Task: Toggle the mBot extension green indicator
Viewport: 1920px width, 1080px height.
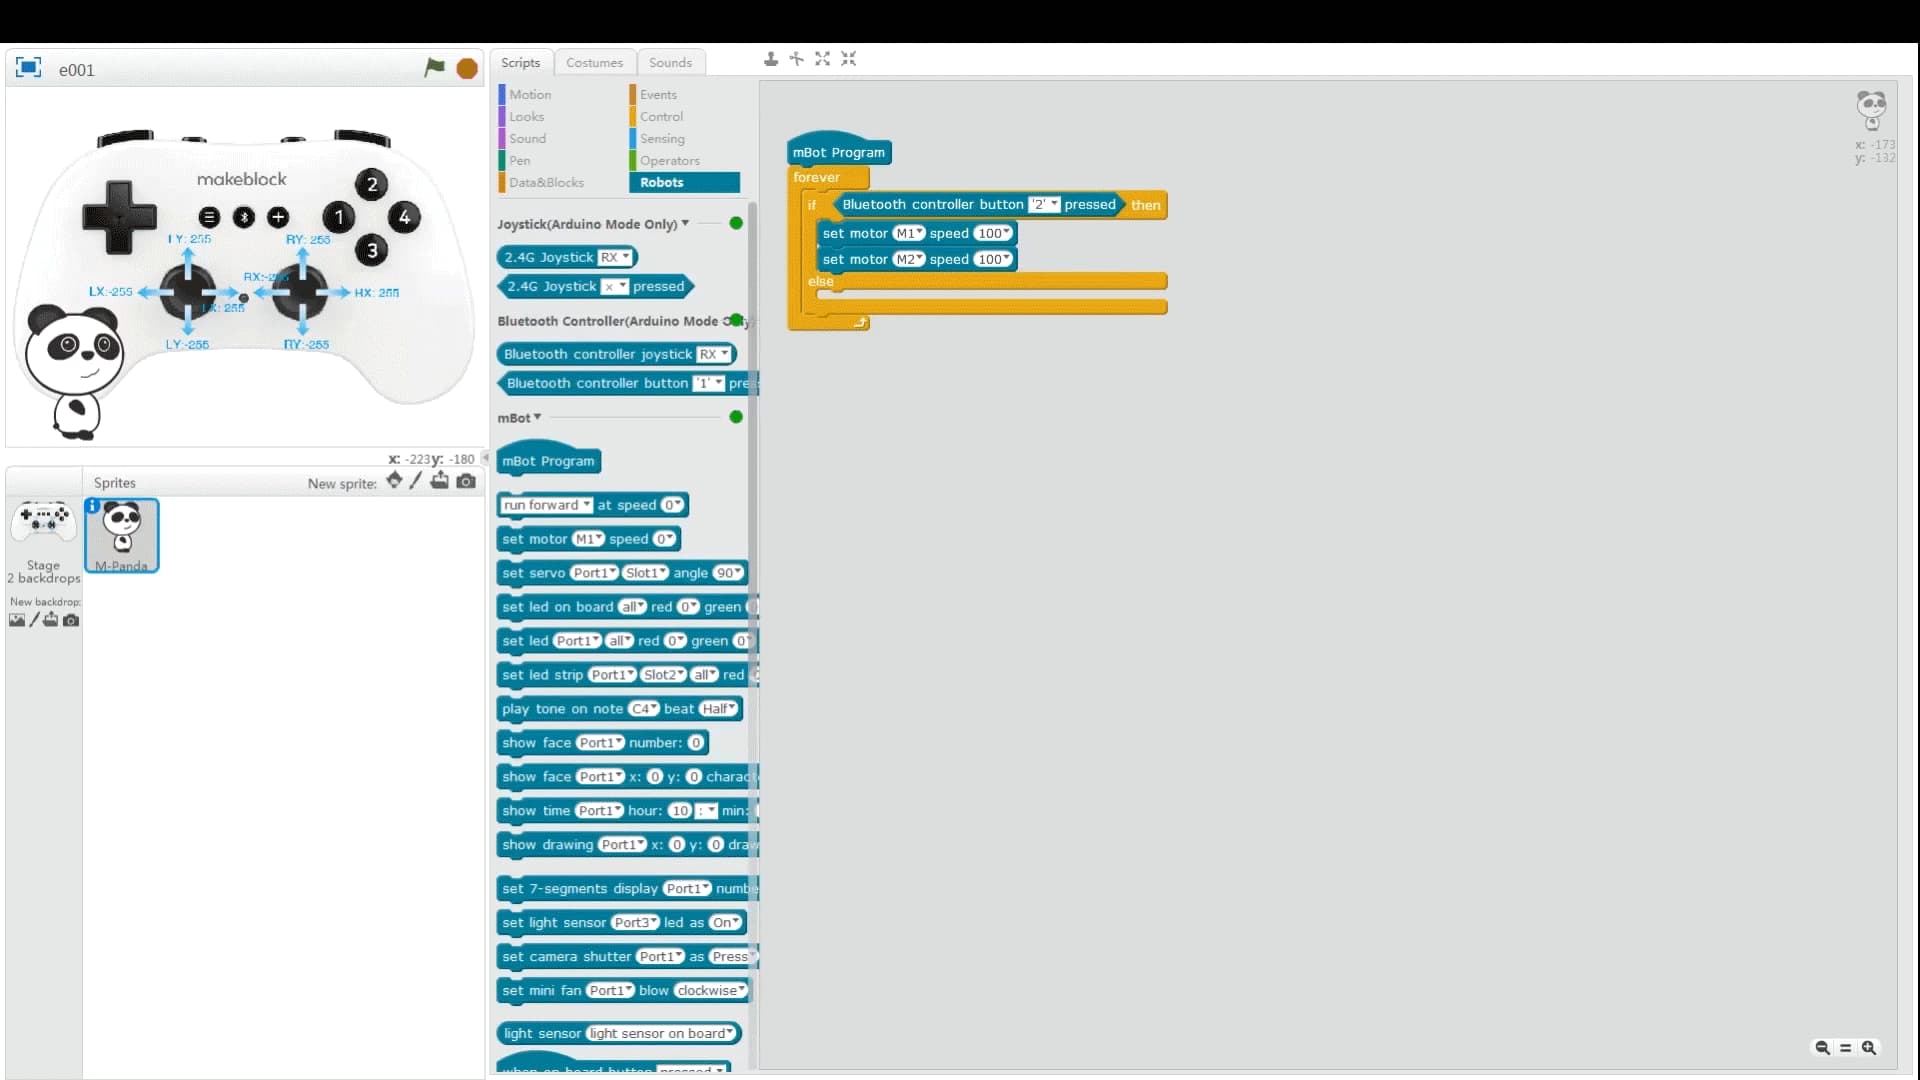Action: (736, 417)
